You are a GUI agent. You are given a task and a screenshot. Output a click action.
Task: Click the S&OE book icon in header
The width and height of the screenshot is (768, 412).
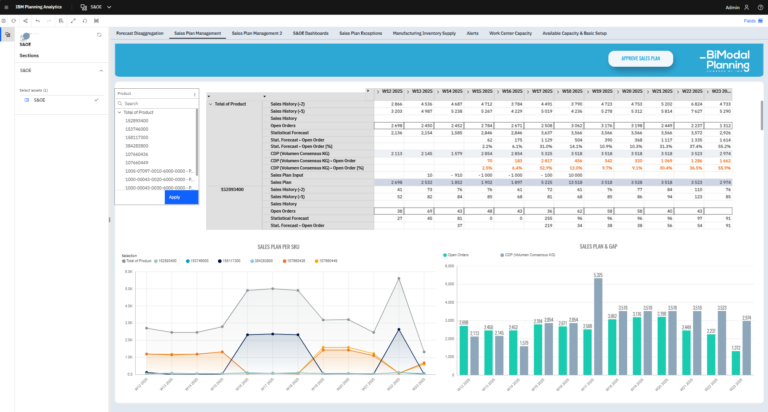point(84,7)
